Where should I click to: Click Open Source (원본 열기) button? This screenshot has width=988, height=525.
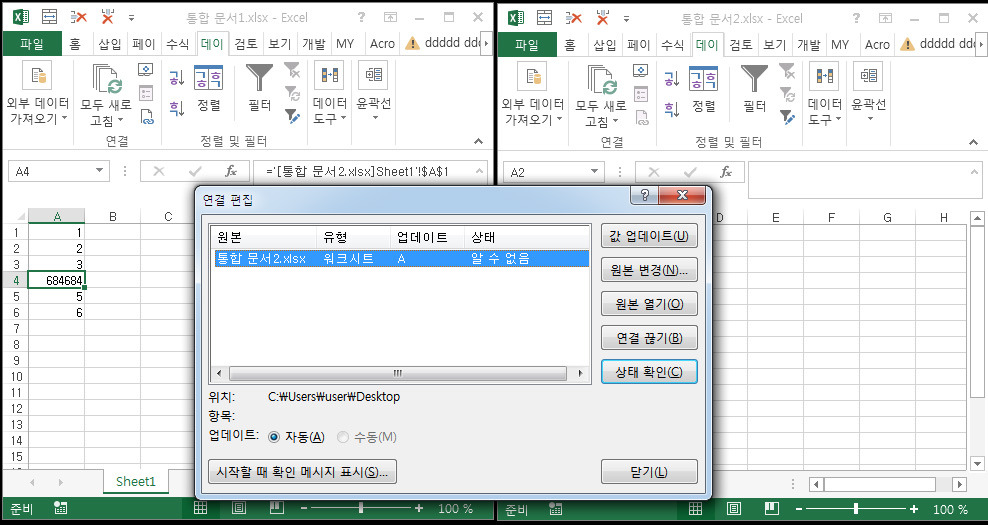(x=649, y=304)
